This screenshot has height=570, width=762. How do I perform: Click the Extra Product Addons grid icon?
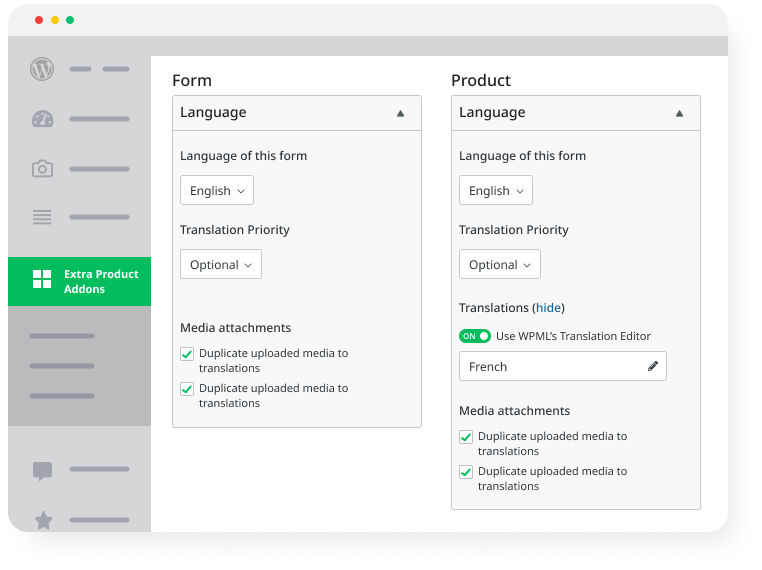tap(42, 279)
